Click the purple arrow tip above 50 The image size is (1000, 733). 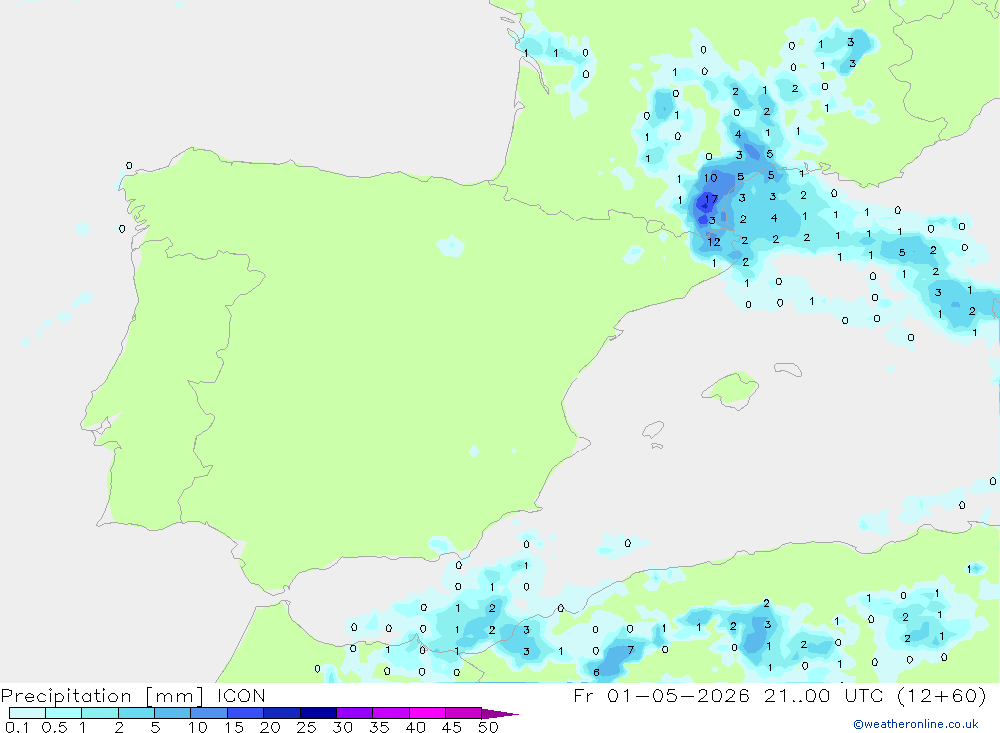[x=499, y=714]
